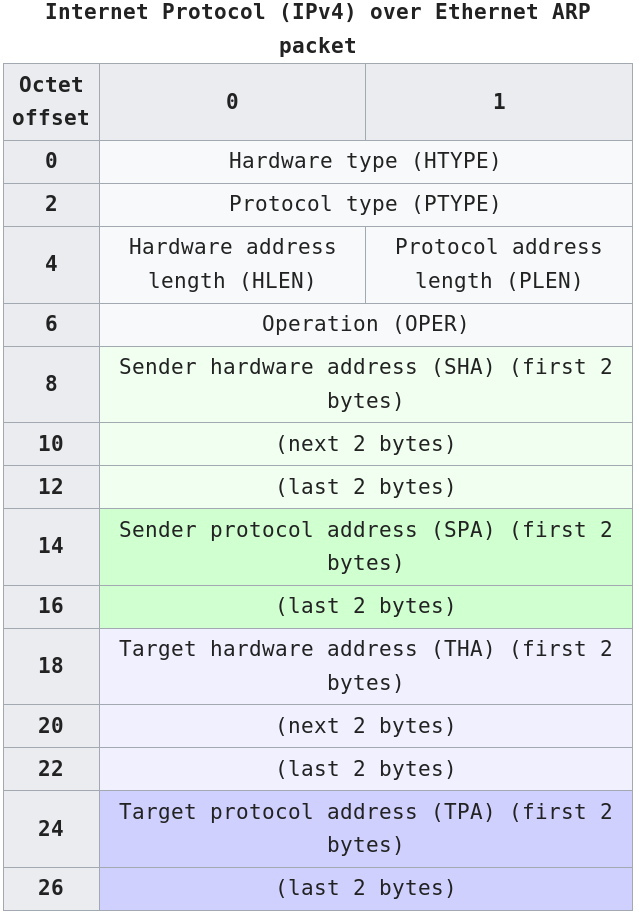
Task: Click the column header labeled 1
Action: 498,102
